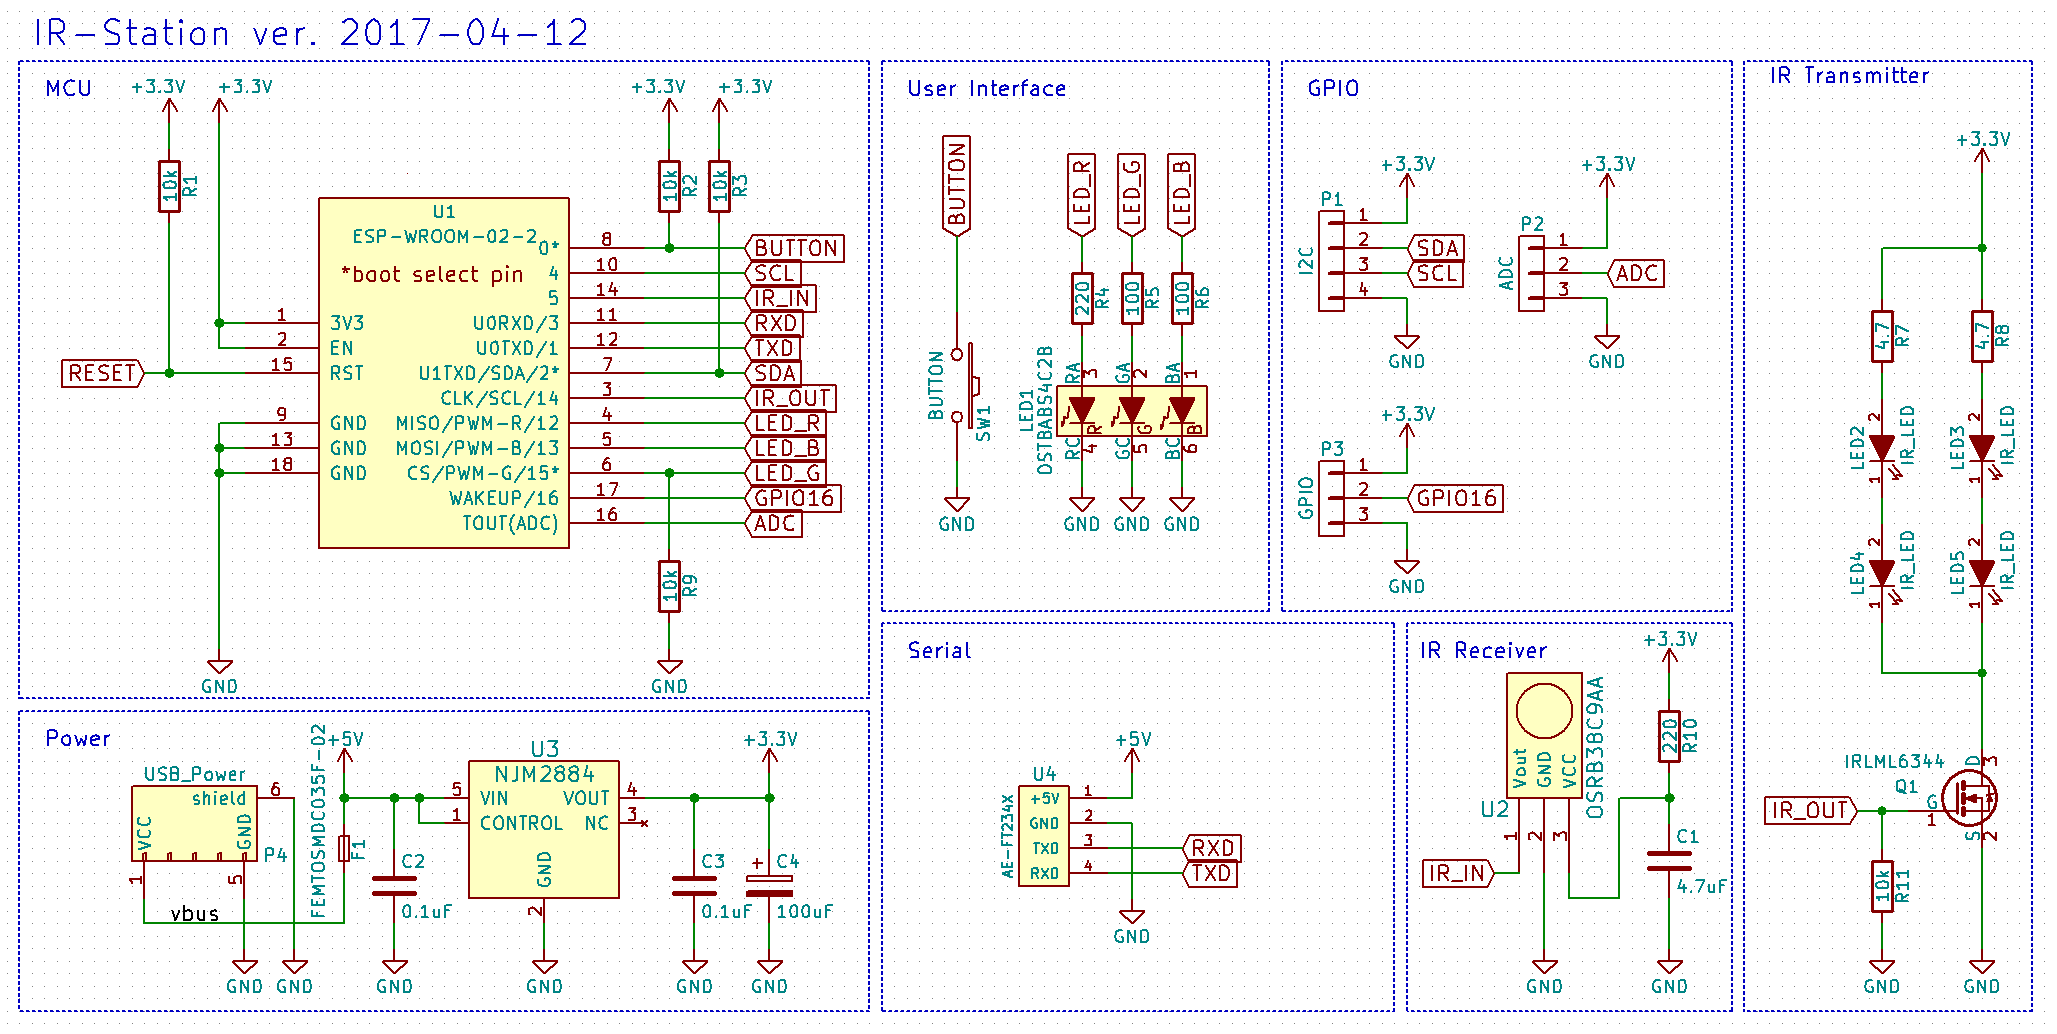Select the U3 NJM2884 regulator
Viewport: 2057px width, 1034px height.
pyautogui.click(x=544, y=829)
